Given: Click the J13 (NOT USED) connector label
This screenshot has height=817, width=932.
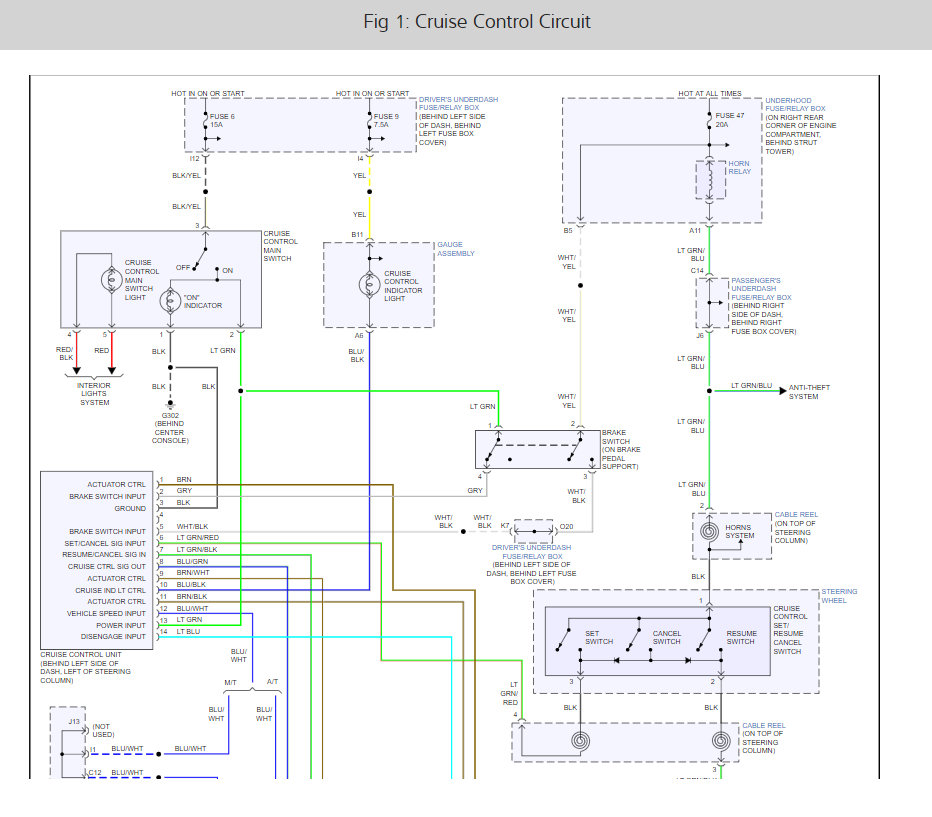Looking at the screenshot, I should coord(91,727).
